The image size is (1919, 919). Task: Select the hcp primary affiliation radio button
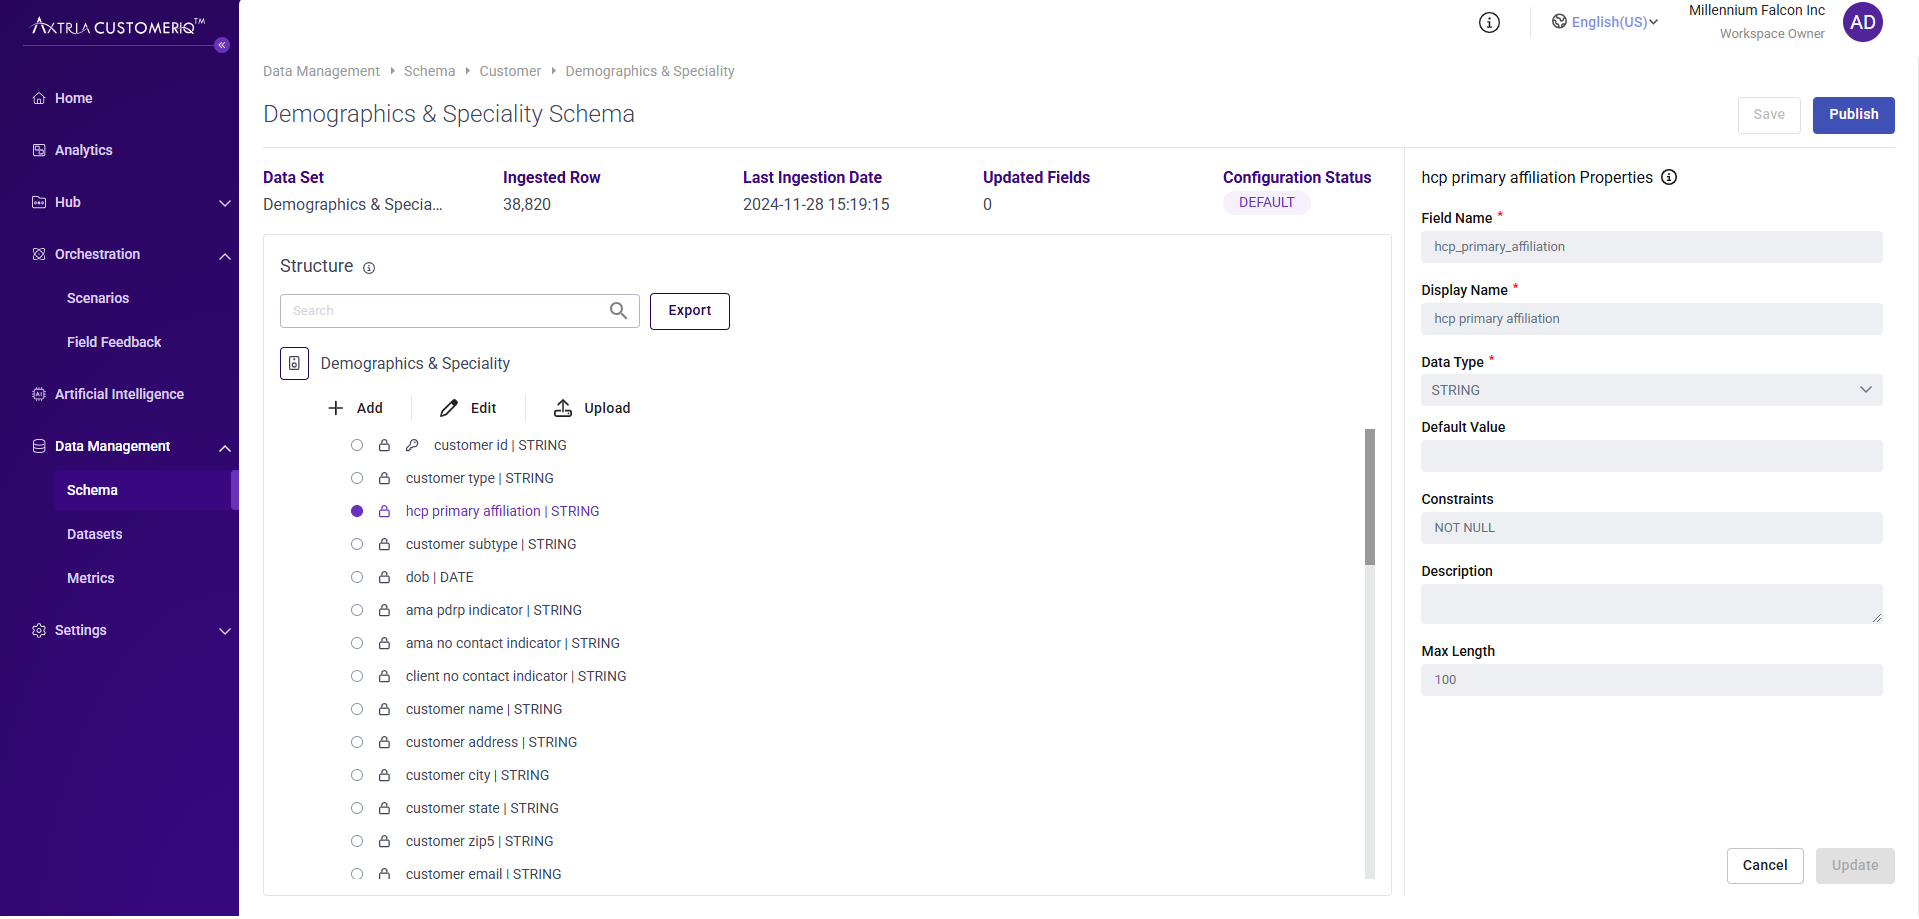tap(356, 511)
